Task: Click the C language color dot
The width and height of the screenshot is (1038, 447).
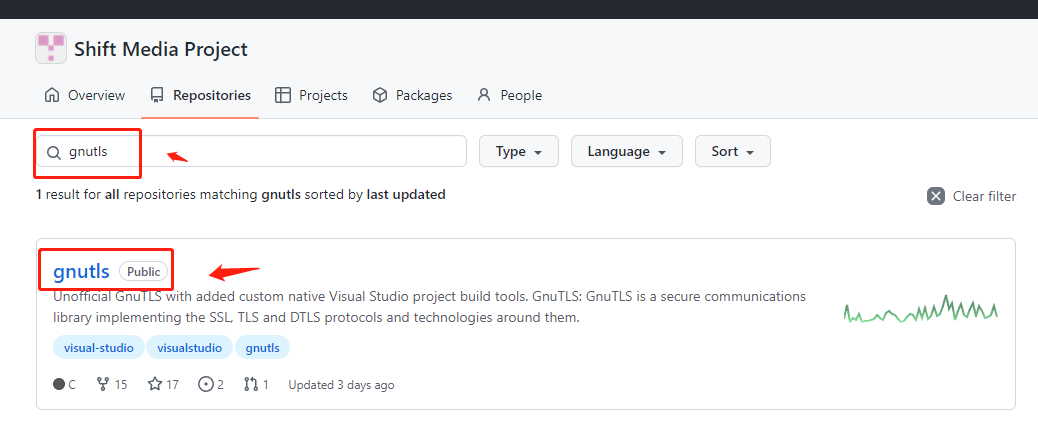Action: pos(58,385)
